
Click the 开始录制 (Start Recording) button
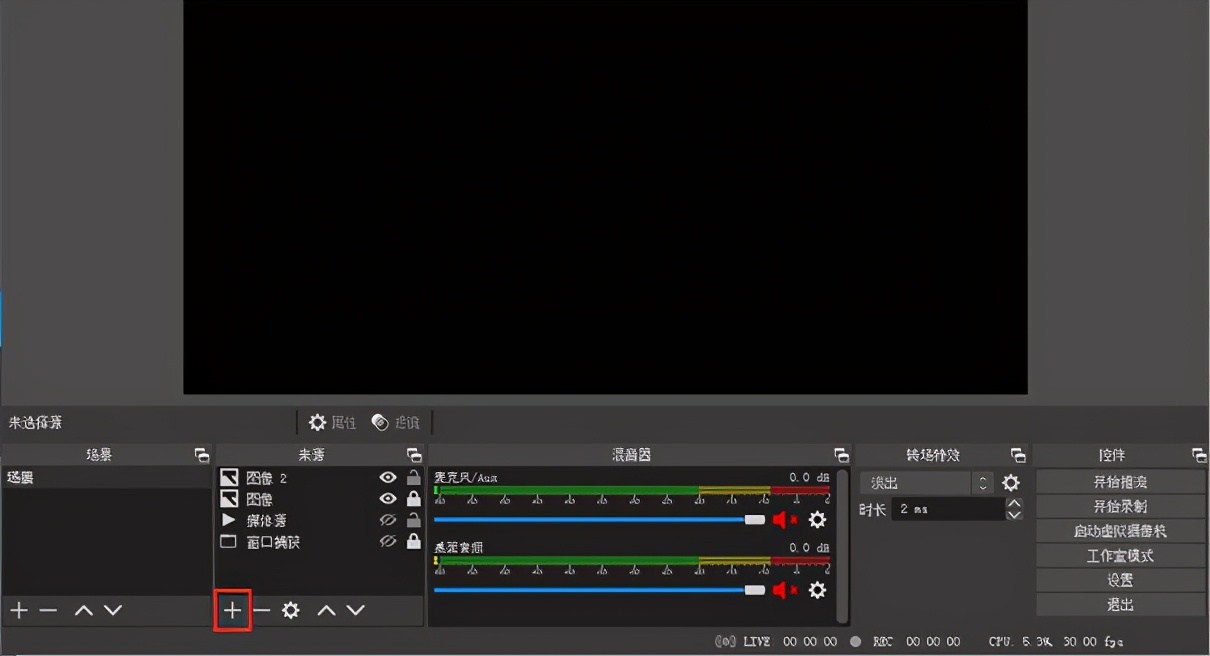tap(1120, 507)
